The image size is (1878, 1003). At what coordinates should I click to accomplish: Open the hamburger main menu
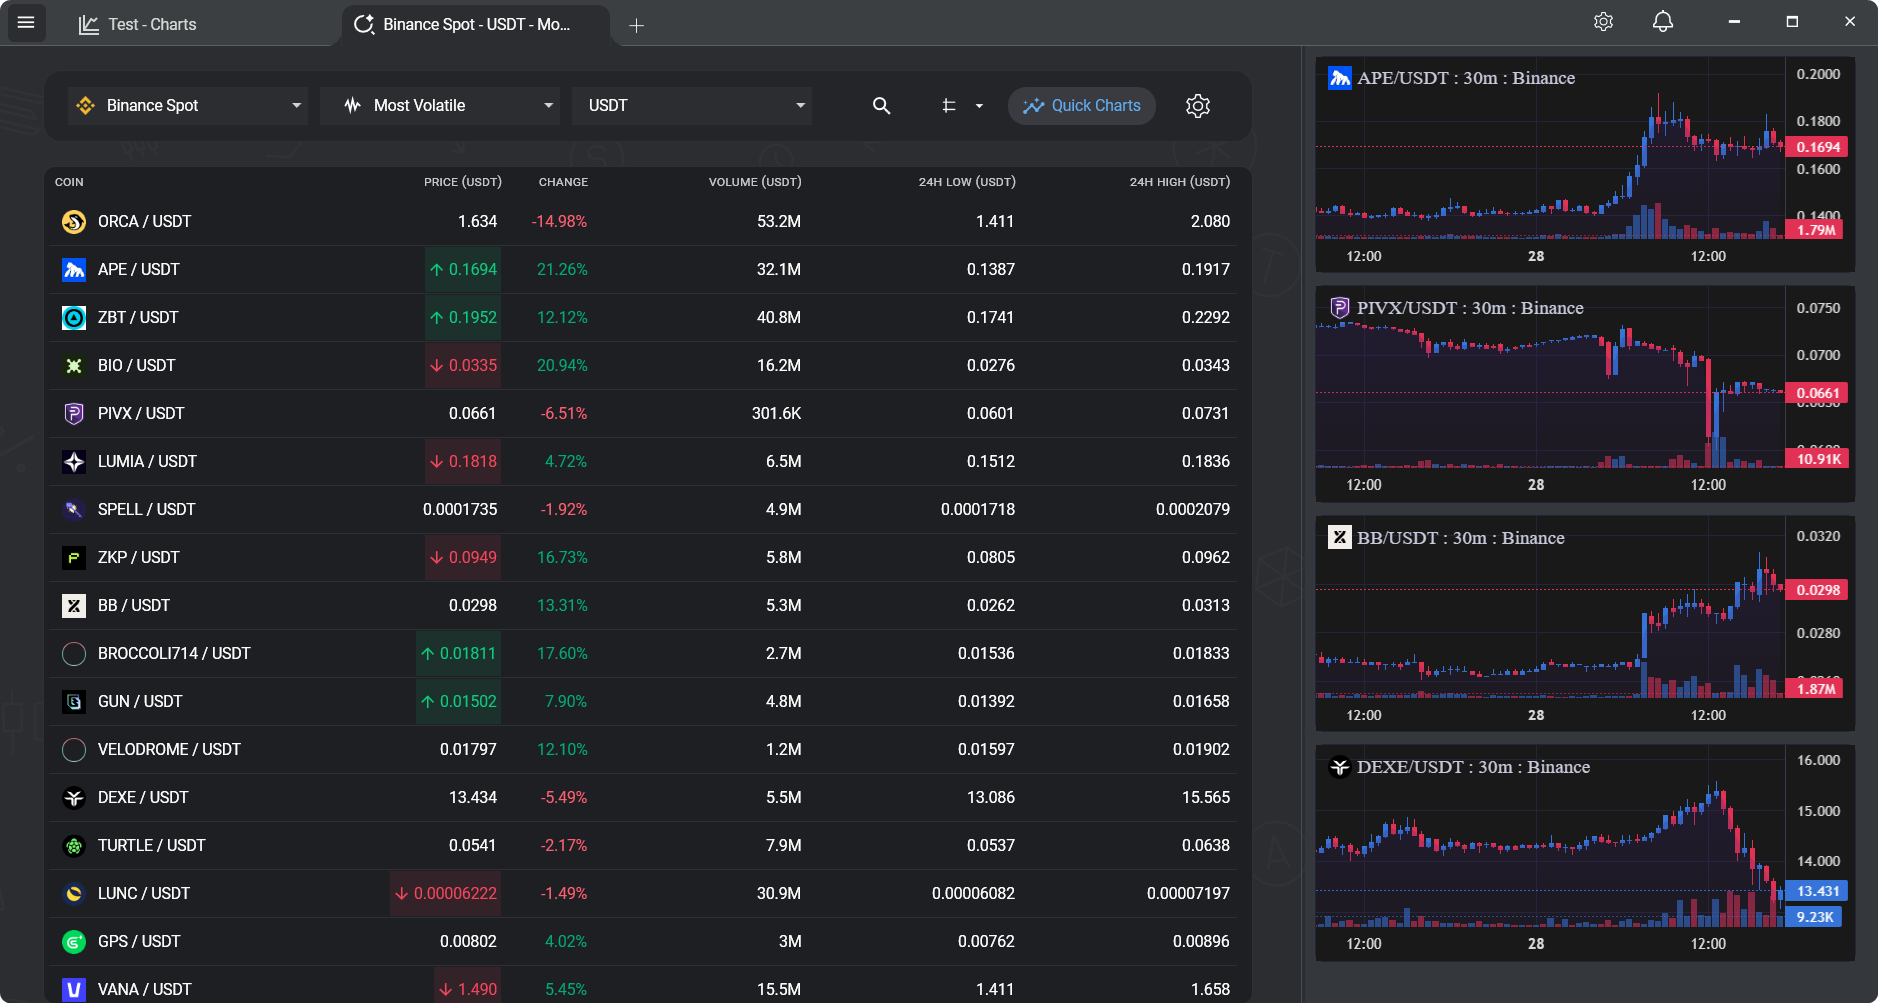tap(26, 22)
